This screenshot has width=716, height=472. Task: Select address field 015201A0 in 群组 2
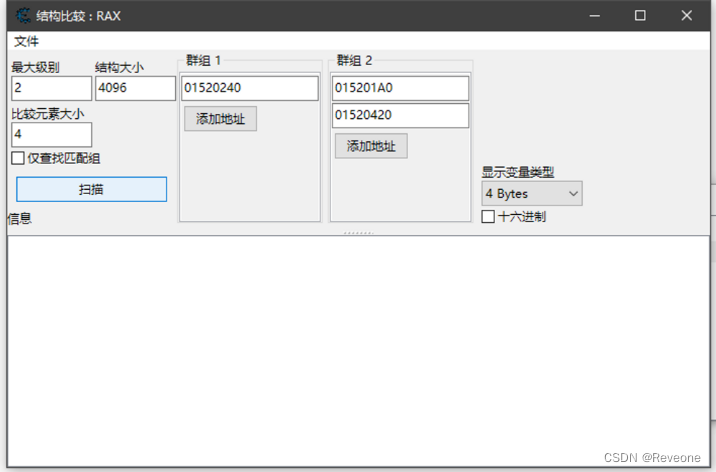tap(400, 88)
